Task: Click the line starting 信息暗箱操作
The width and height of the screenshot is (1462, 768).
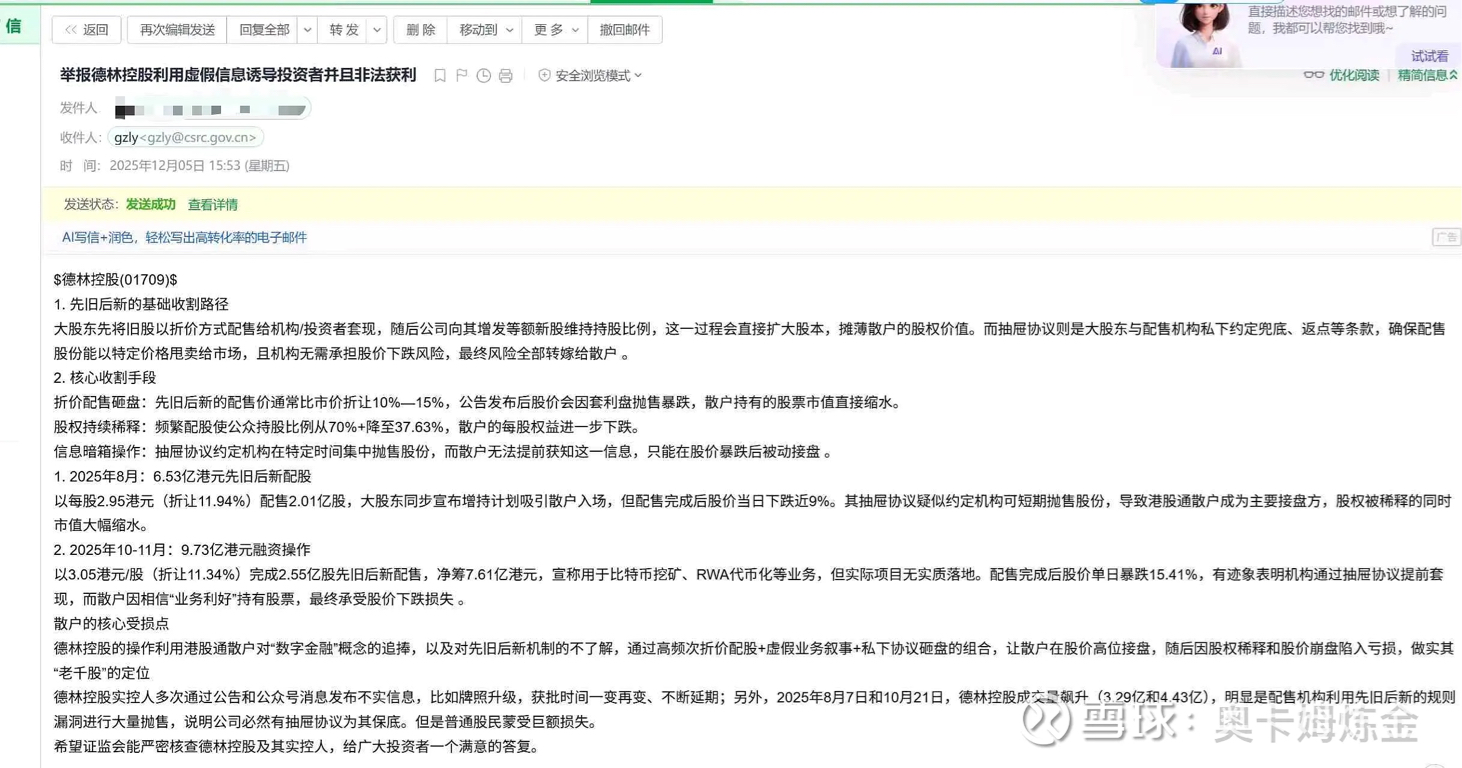Action: pos(442,452)
